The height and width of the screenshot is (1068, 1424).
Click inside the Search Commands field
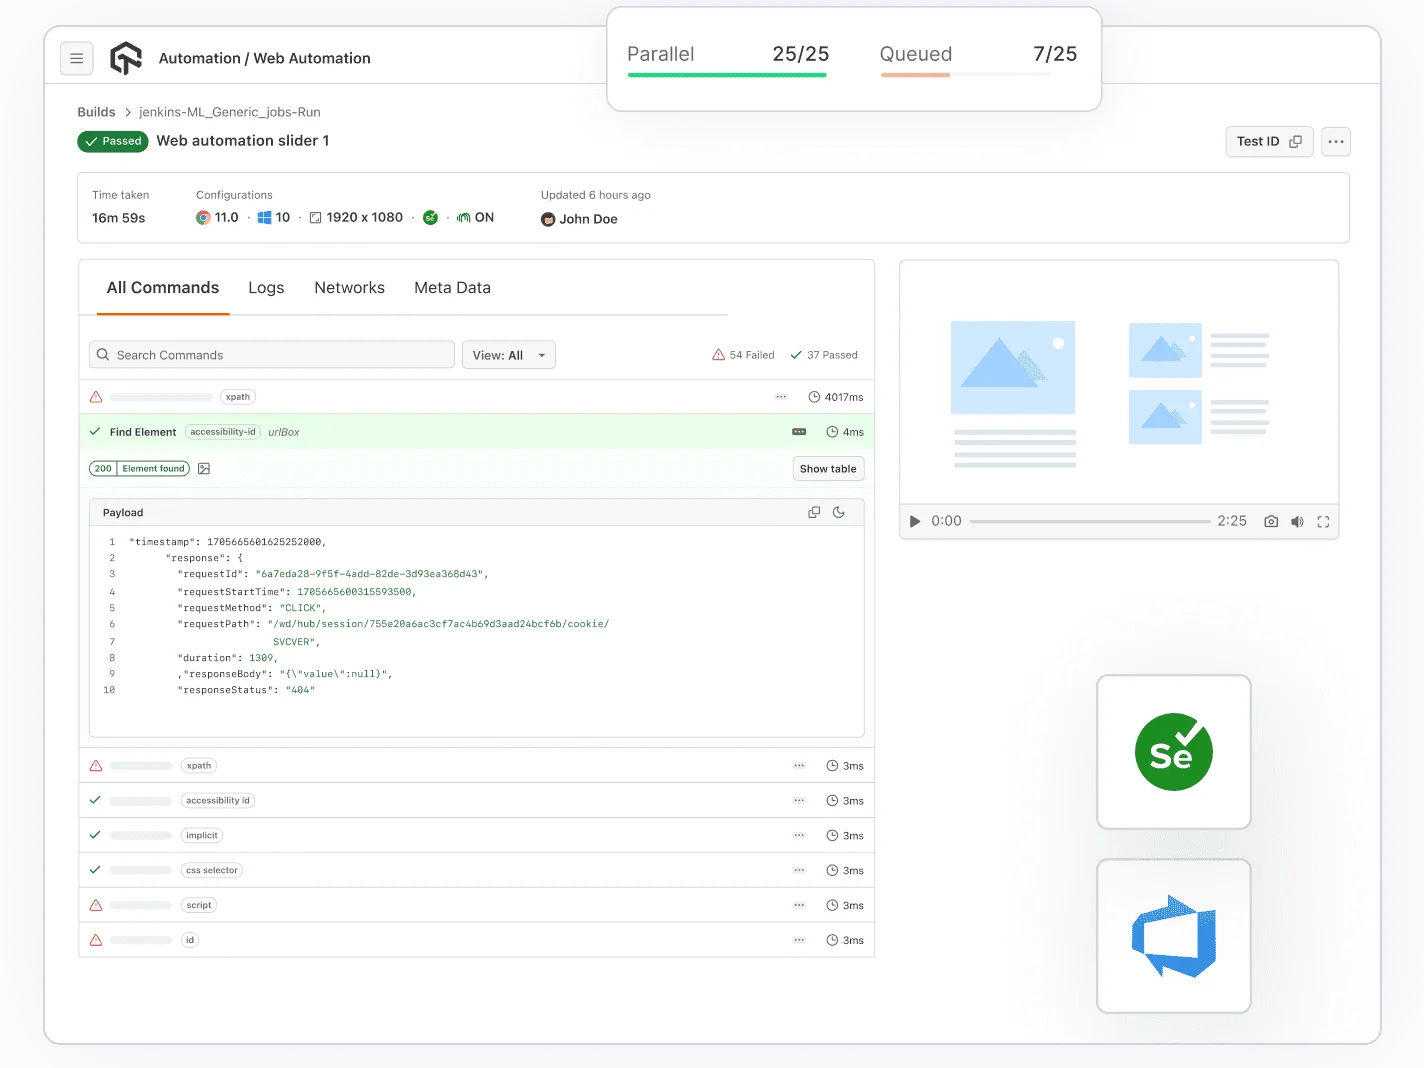coord(270,354)
